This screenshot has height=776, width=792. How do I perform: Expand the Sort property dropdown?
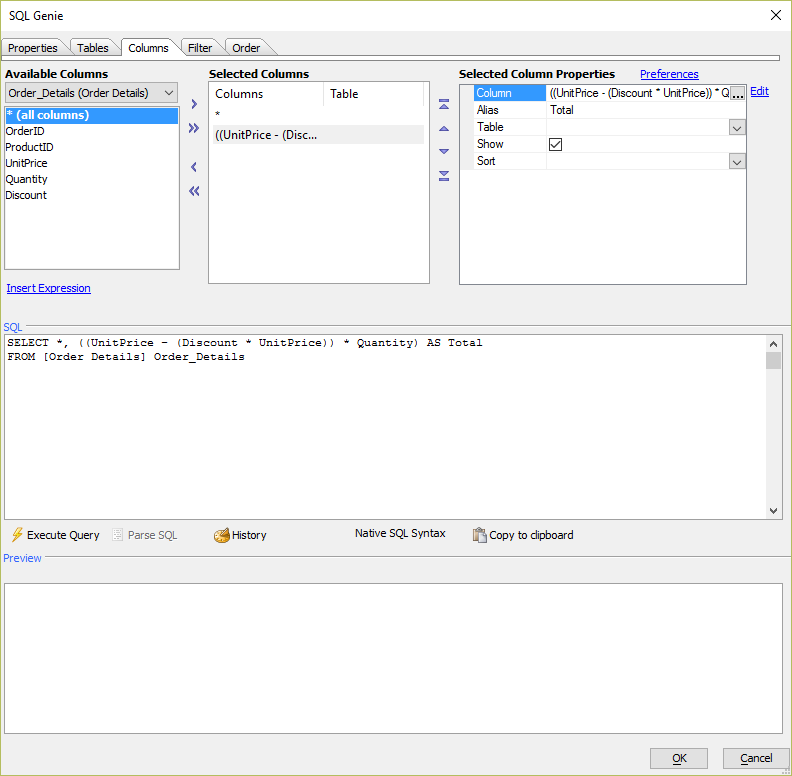coord(737,162)
